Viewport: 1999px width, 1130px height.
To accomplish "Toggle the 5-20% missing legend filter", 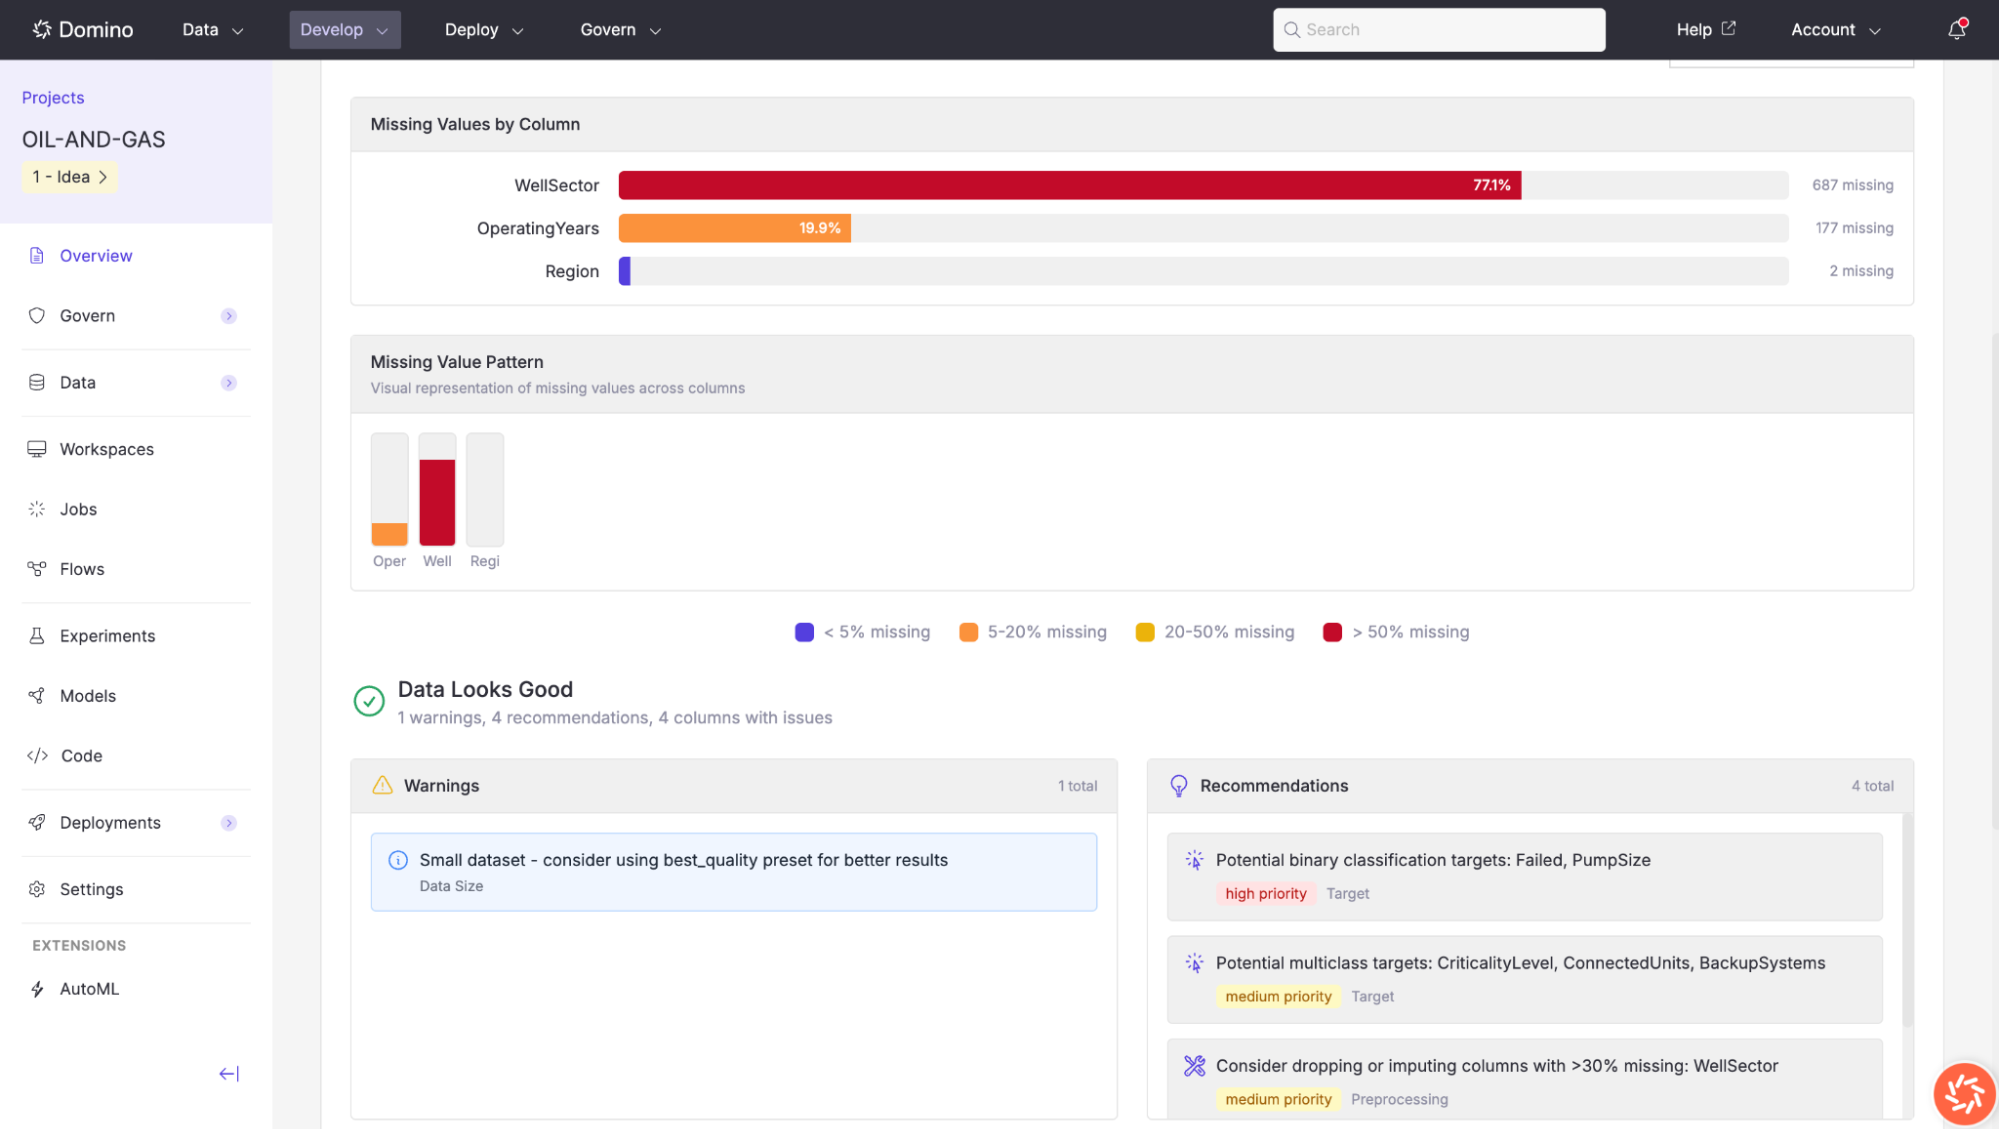I will click(x=1032, y=631).
